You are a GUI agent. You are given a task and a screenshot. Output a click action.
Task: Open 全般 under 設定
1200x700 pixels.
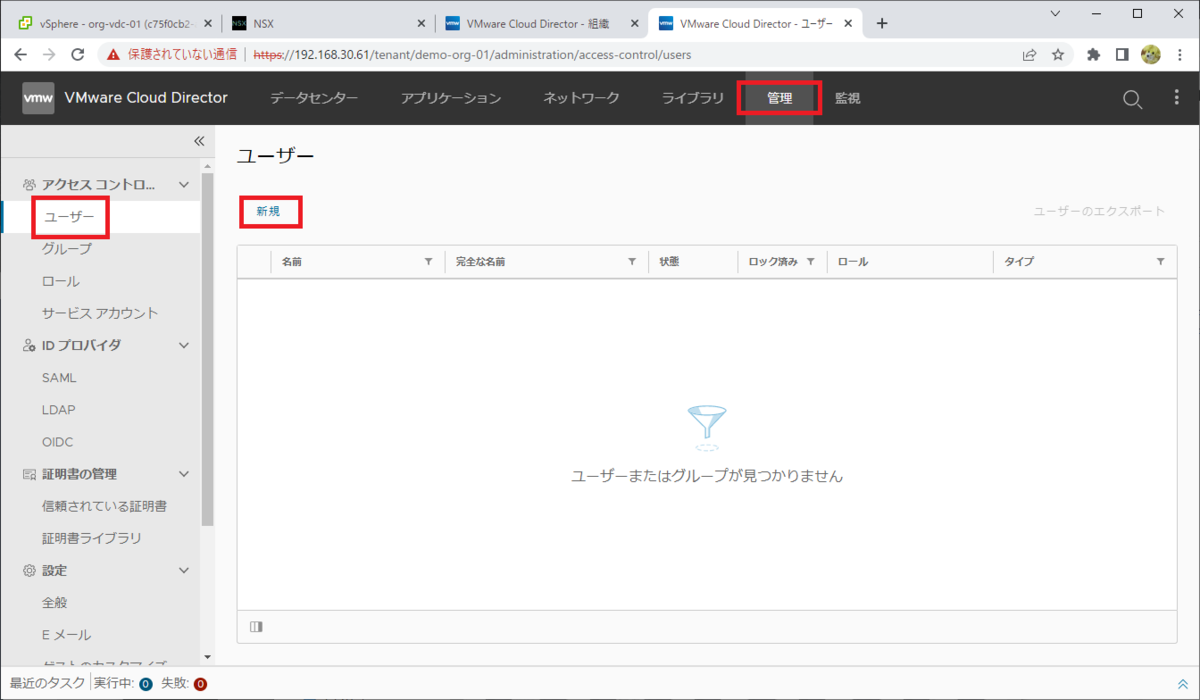click(x=54, y=603)
